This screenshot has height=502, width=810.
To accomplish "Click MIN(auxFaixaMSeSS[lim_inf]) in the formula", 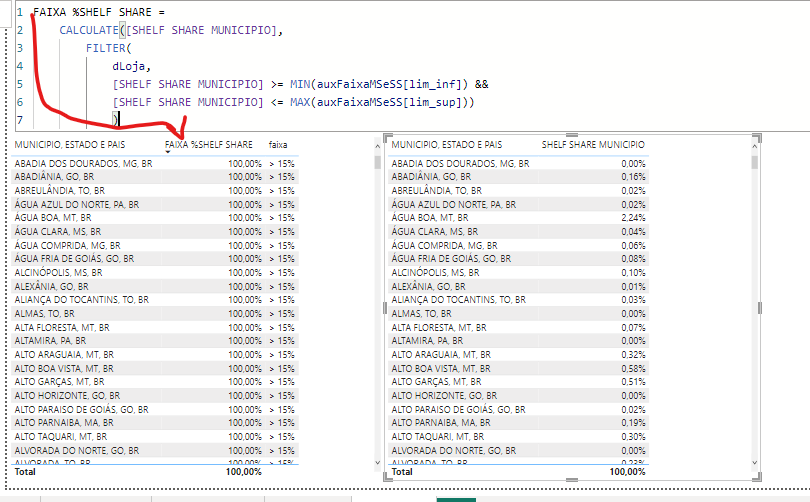I will pos(379,84).
